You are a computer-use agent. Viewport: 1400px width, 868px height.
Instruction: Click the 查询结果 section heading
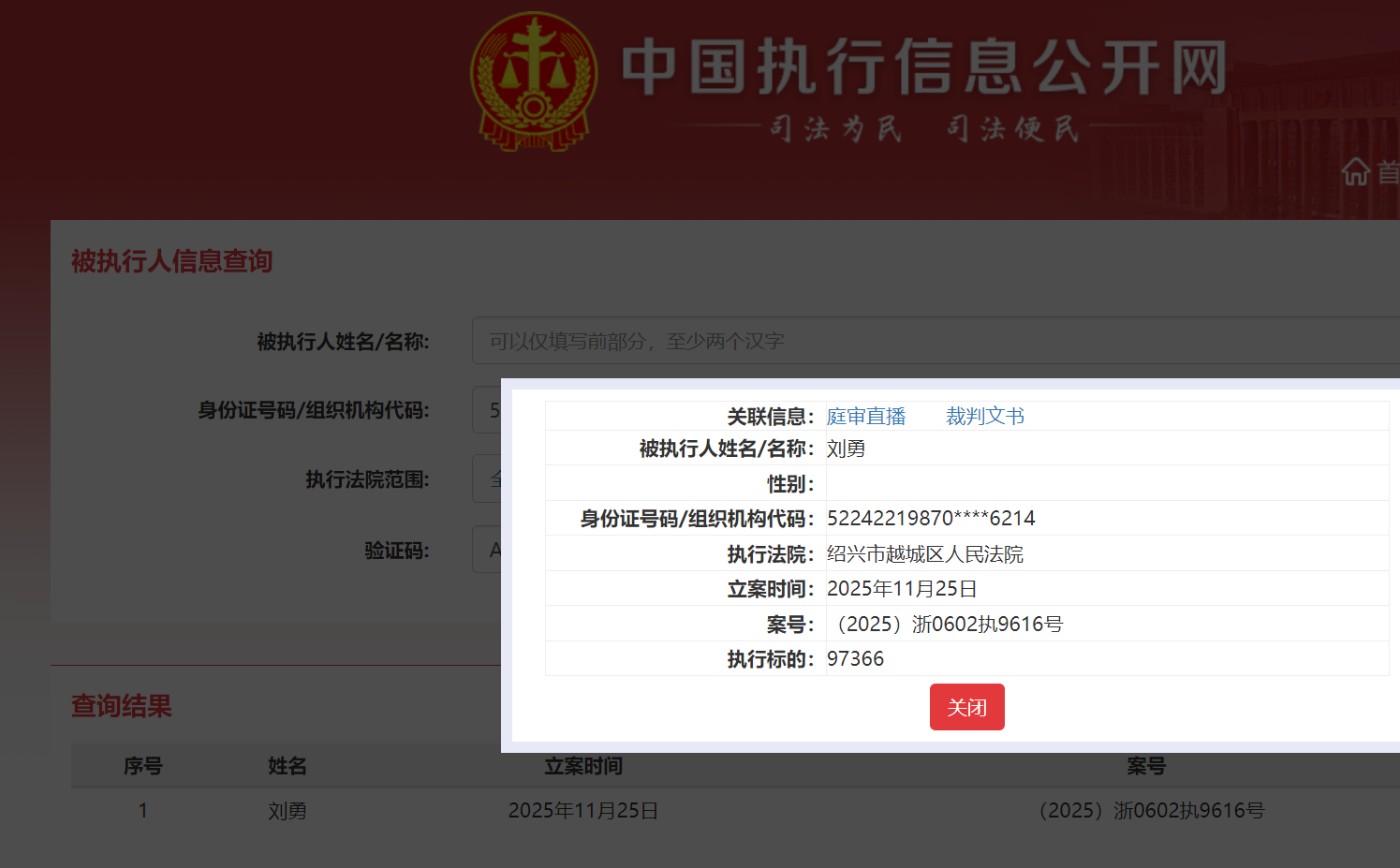coord(121,706)
